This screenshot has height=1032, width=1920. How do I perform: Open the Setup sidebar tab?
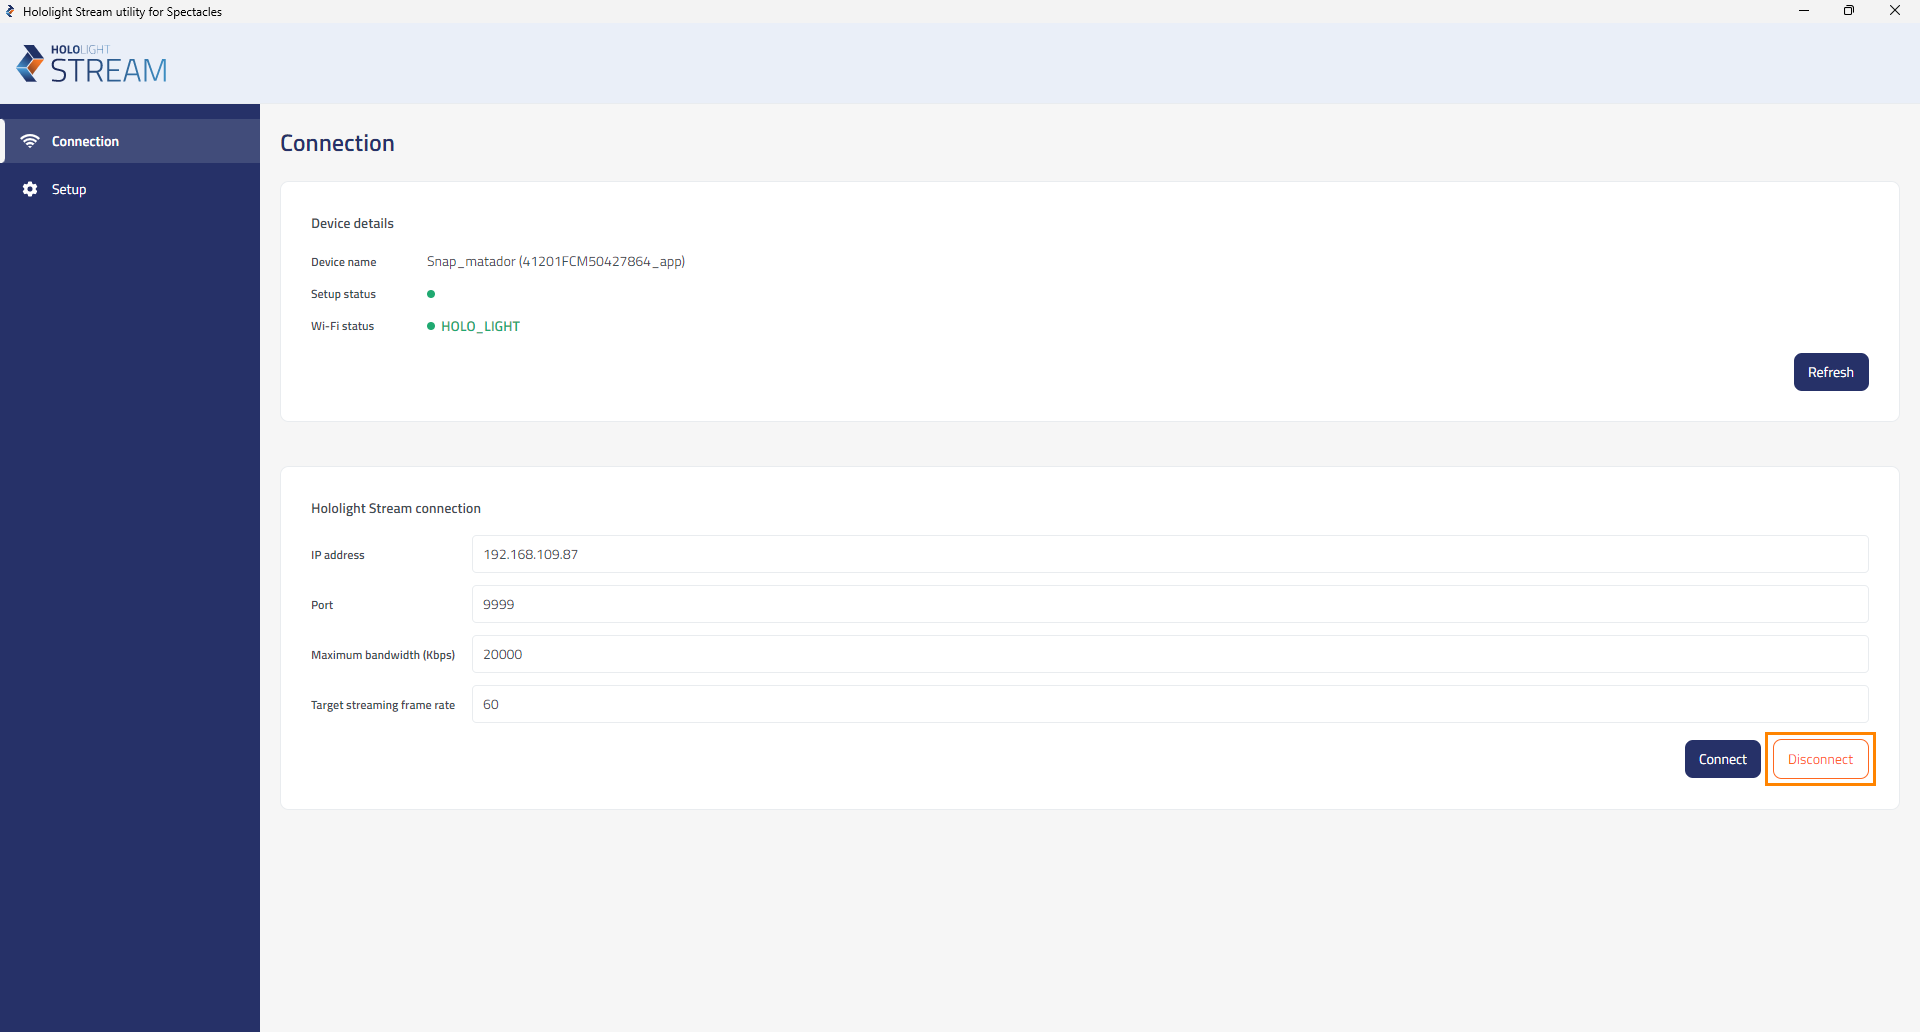[x=130, y=189]
